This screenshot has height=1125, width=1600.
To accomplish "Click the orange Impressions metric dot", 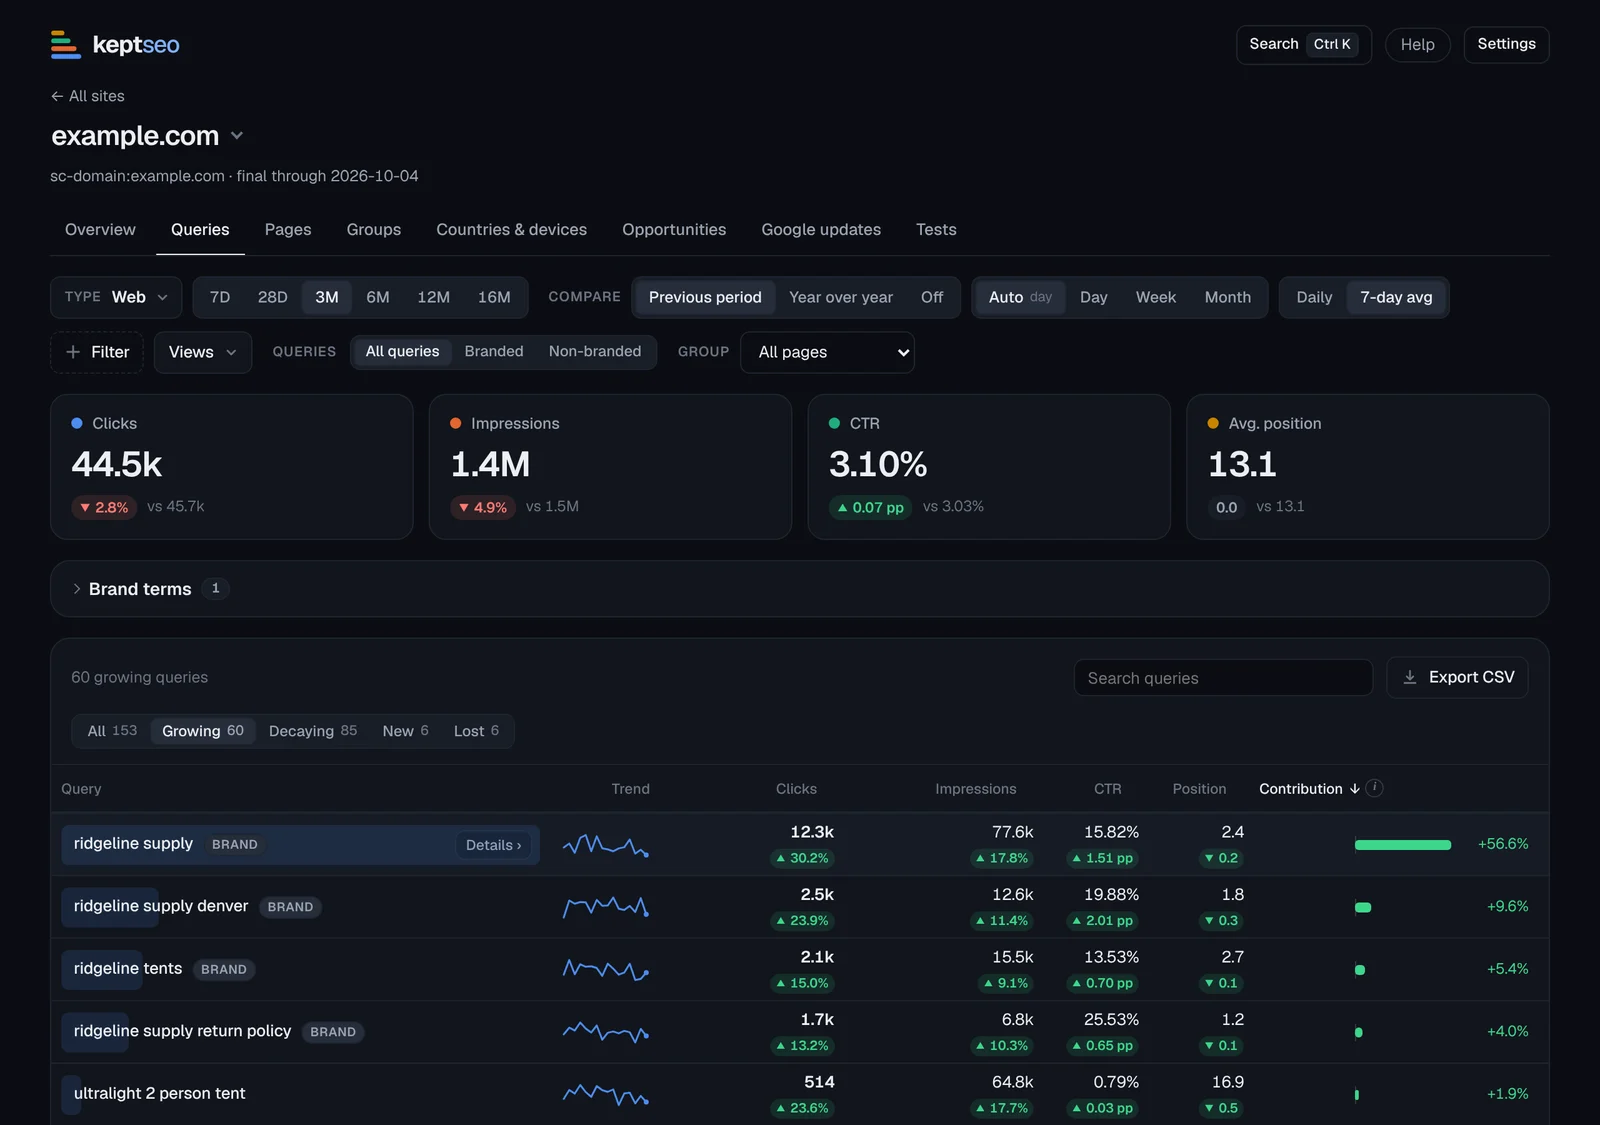I will (456, 424).
